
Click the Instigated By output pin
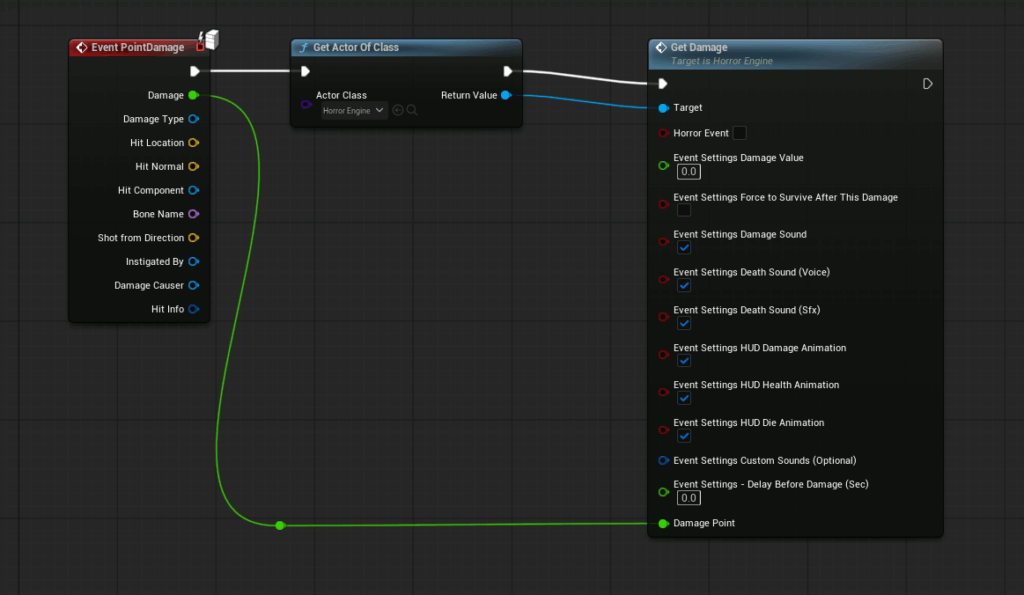pyautogui.click(x=193, y=262)
